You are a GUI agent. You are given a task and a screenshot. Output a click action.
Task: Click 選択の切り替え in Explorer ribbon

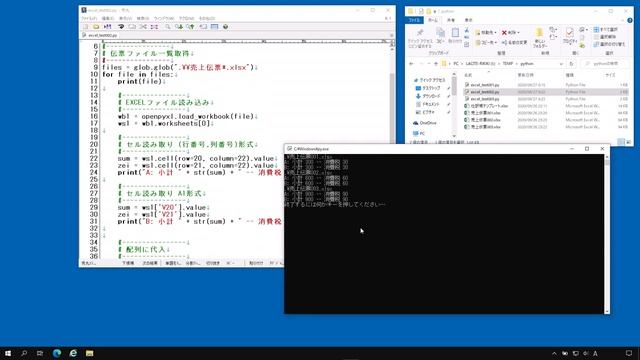[x=609, y=44]
